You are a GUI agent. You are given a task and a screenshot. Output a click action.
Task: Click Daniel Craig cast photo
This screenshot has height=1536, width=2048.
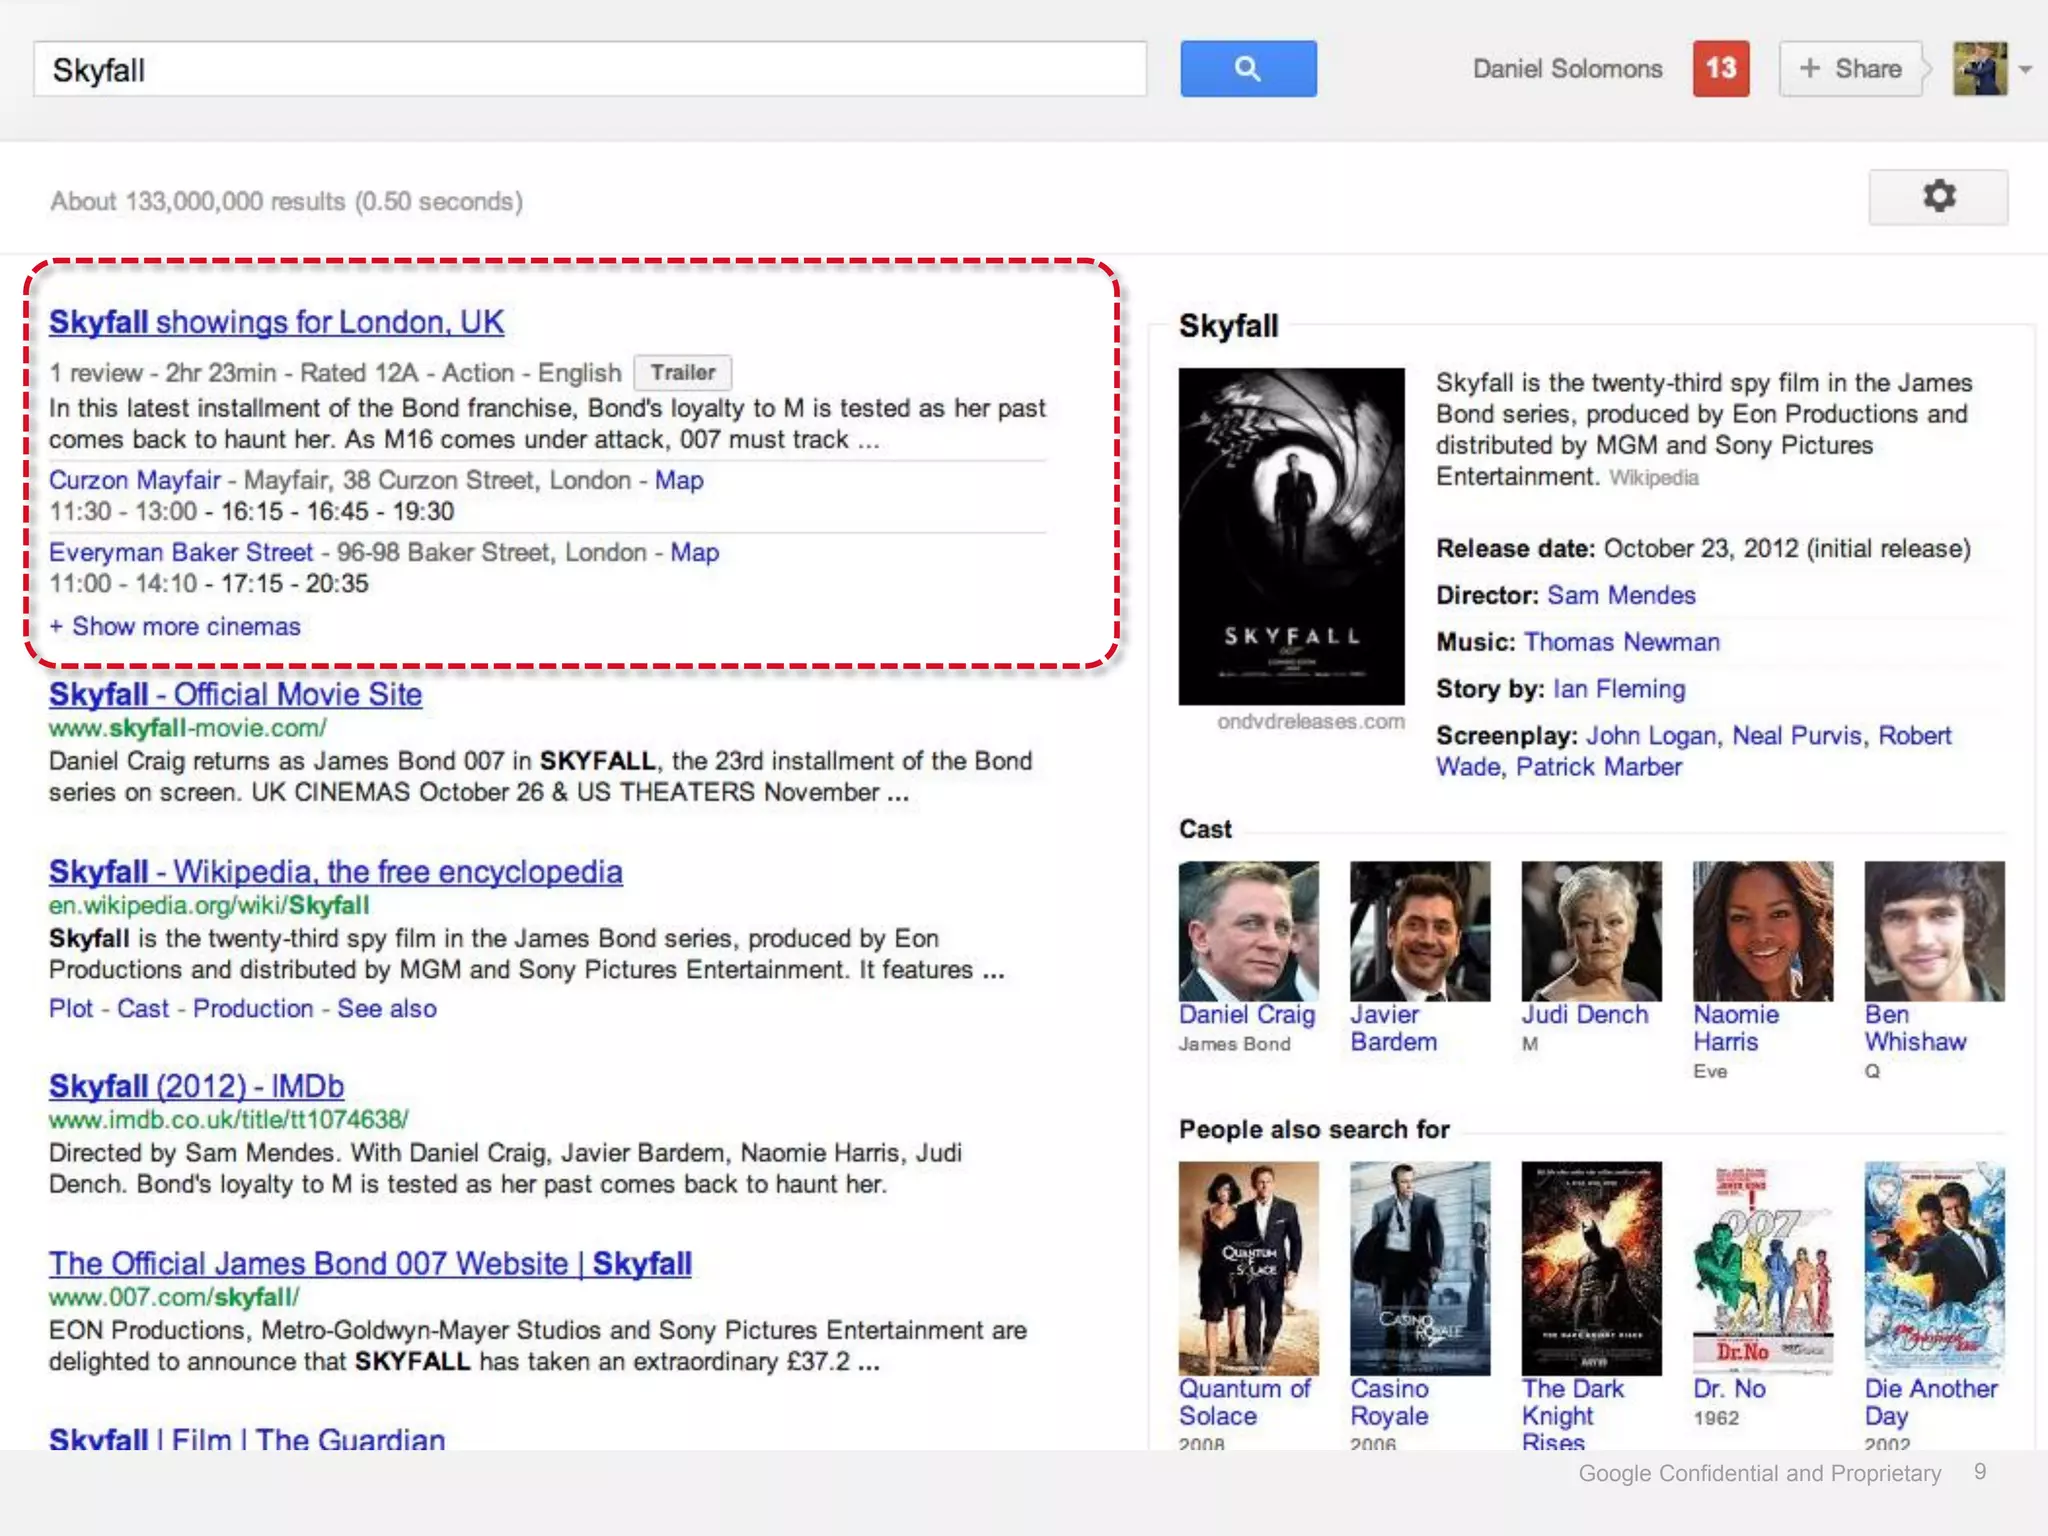coord(1248,931)
